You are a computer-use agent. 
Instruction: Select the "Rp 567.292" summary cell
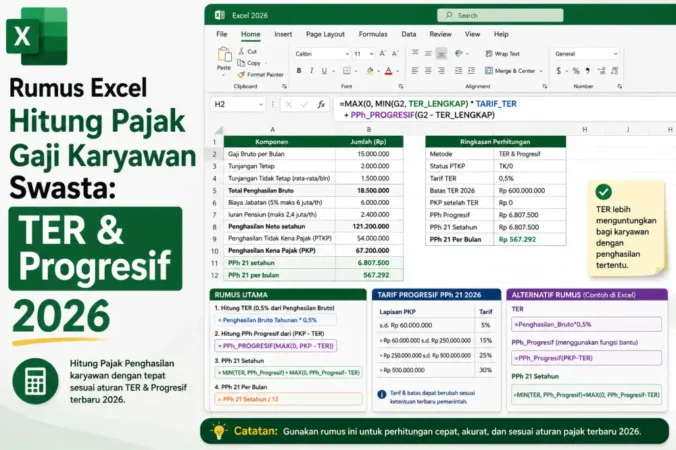tap(529, 240)
